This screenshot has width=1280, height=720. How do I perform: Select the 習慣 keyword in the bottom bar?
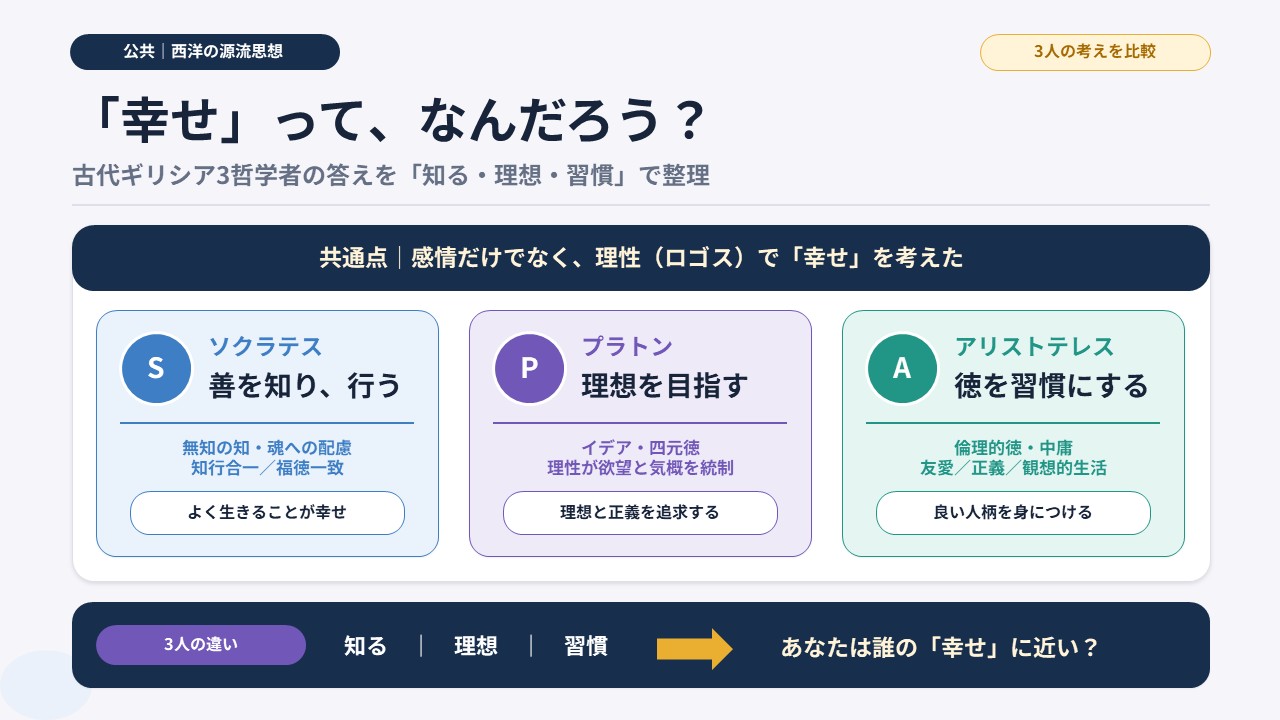(x=586, y=646)
